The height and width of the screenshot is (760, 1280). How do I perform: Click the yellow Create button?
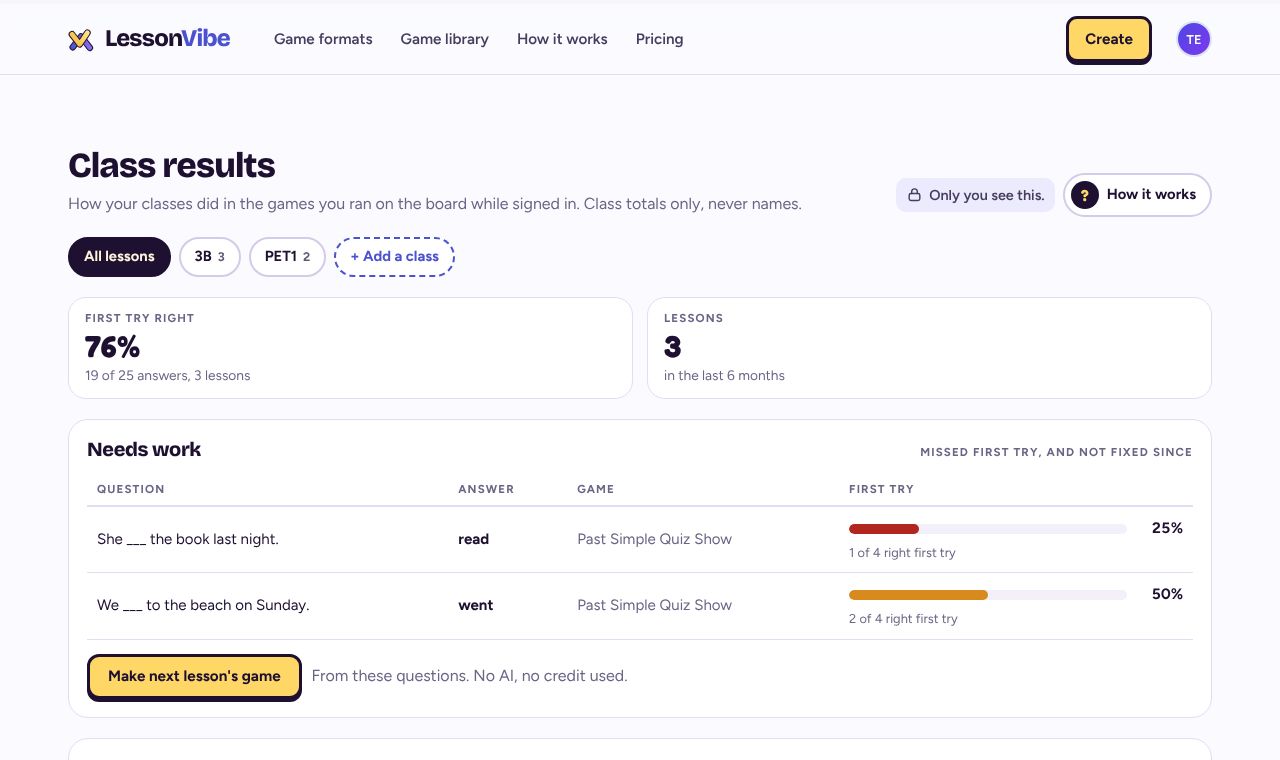pyautogui.click(x=1109, y=40)
